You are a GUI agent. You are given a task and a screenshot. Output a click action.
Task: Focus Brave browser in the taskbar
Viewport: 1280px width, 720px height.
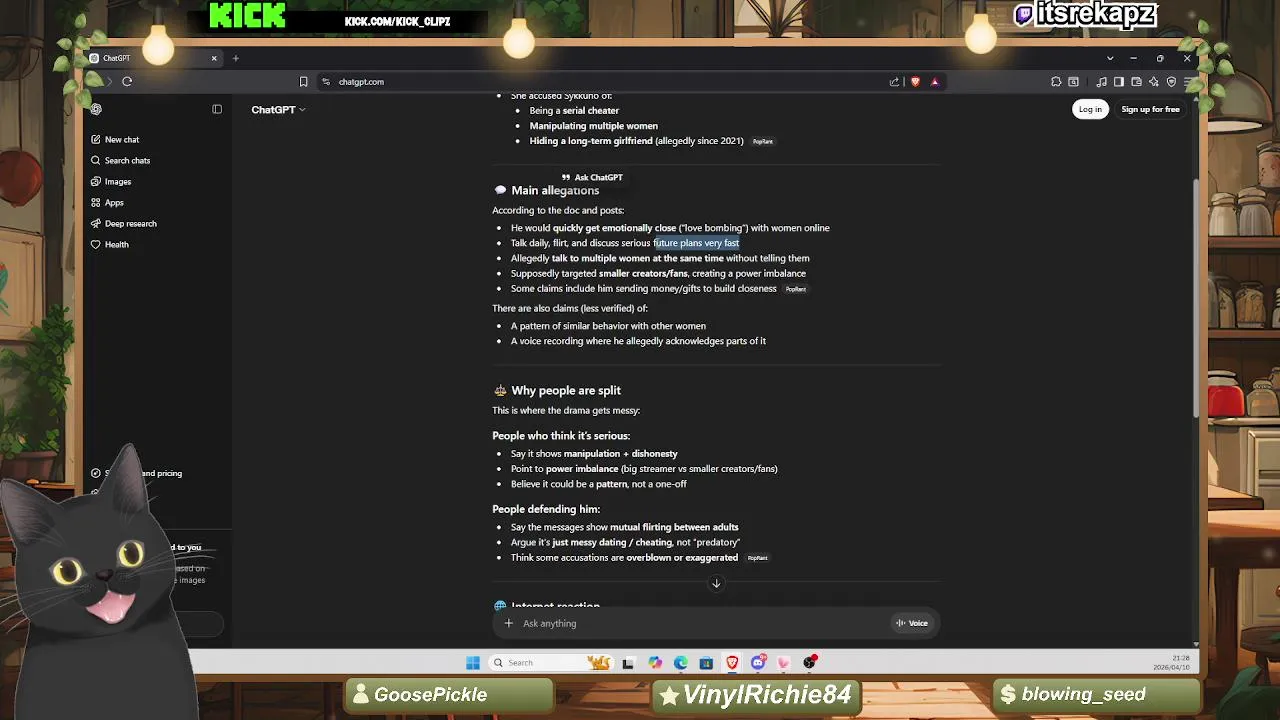click(732, 662)
